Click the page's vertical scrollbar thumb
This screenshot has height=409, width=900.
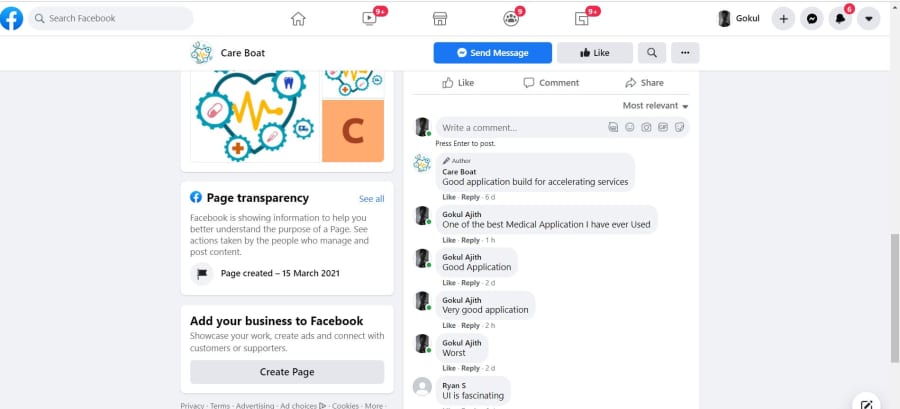[895, 298]
